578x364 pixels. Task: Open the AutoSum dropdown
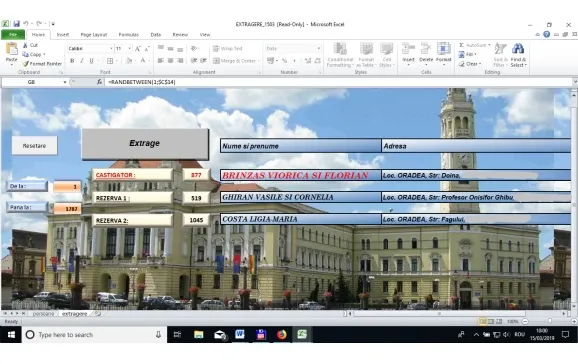[x=489, y=45]
